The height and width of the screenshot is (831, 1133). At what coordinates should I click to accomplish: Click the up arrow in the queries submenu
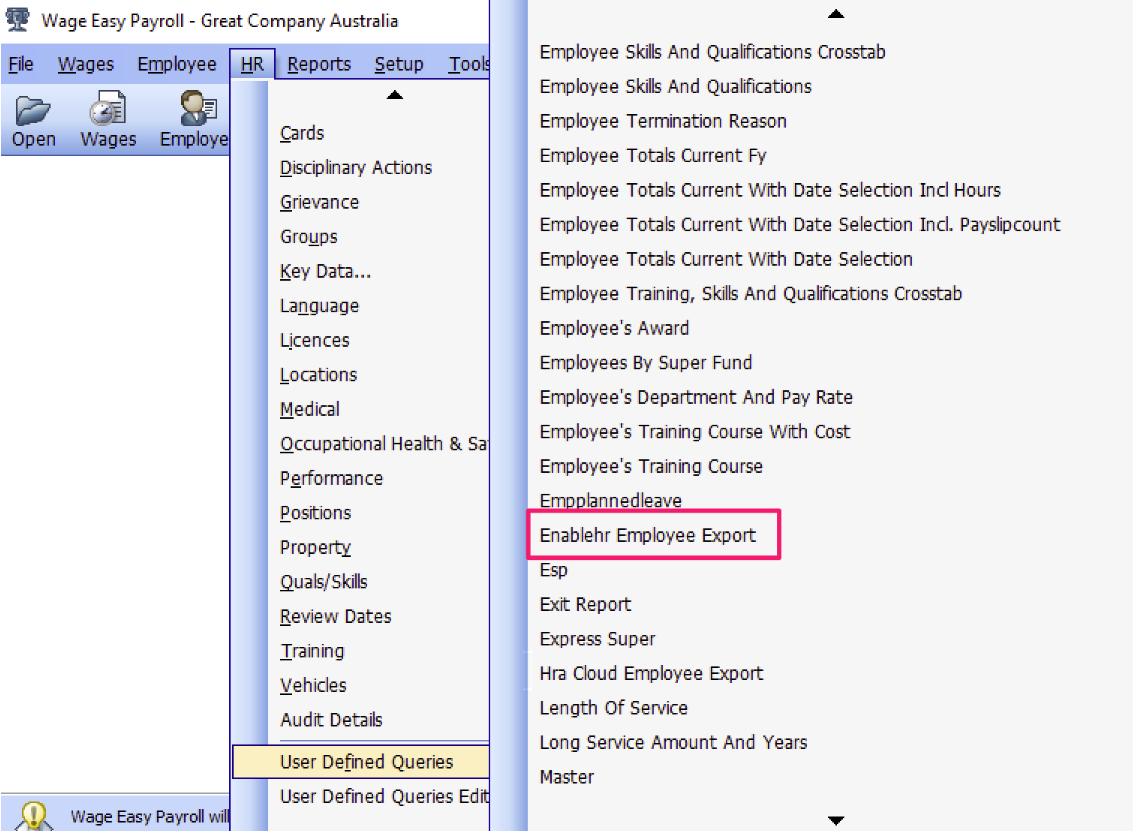pyautogui.click(x=836, y=13)
